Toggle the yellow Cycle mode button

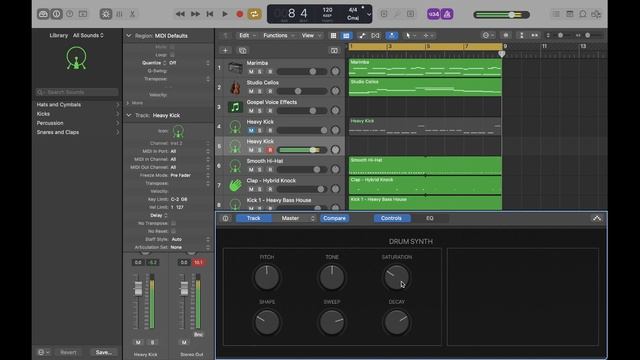coord(254,14)
